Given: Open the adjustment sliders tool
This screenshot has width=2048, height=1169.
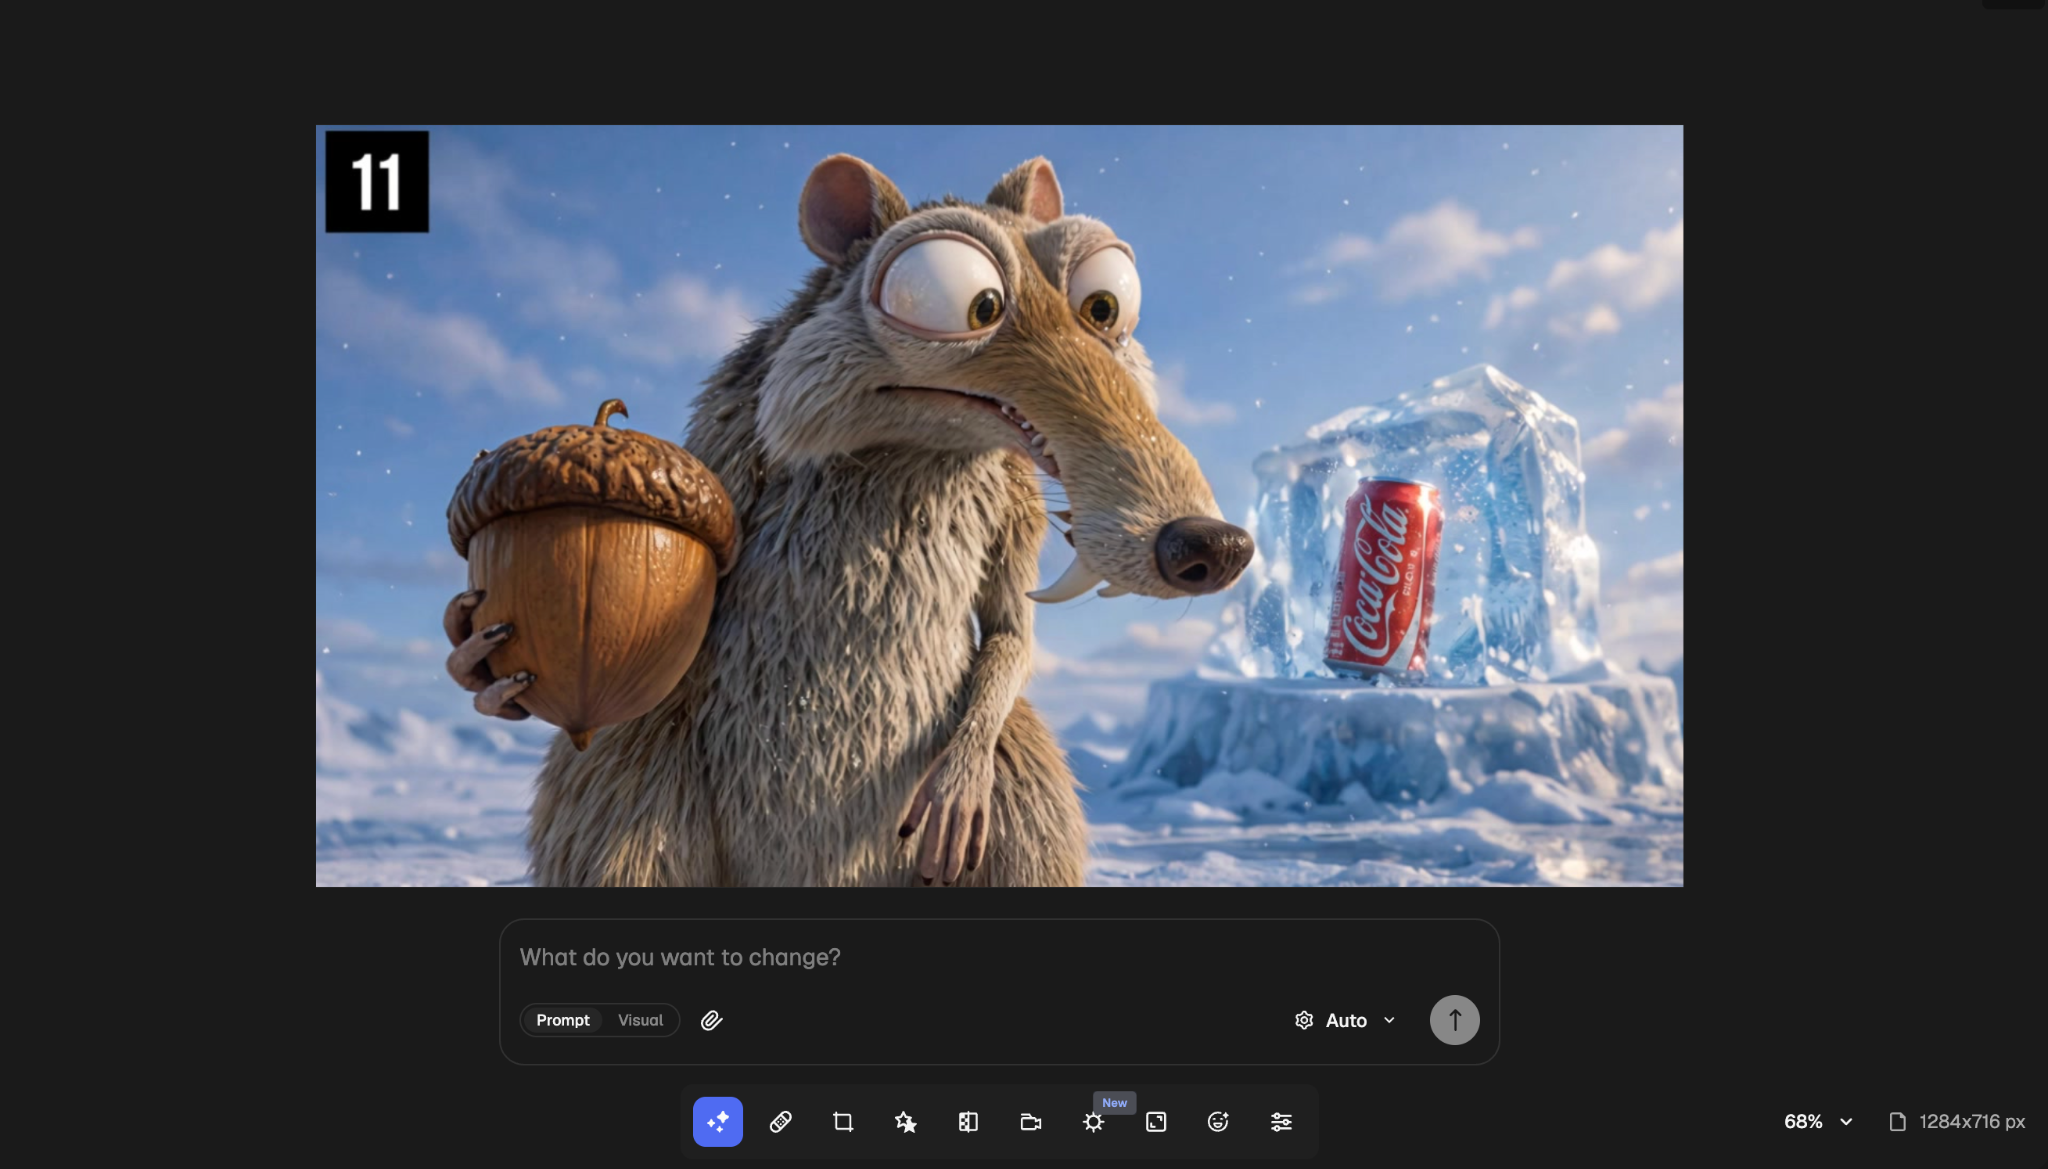Looking at the screenshot, I should [1281, 1121].
